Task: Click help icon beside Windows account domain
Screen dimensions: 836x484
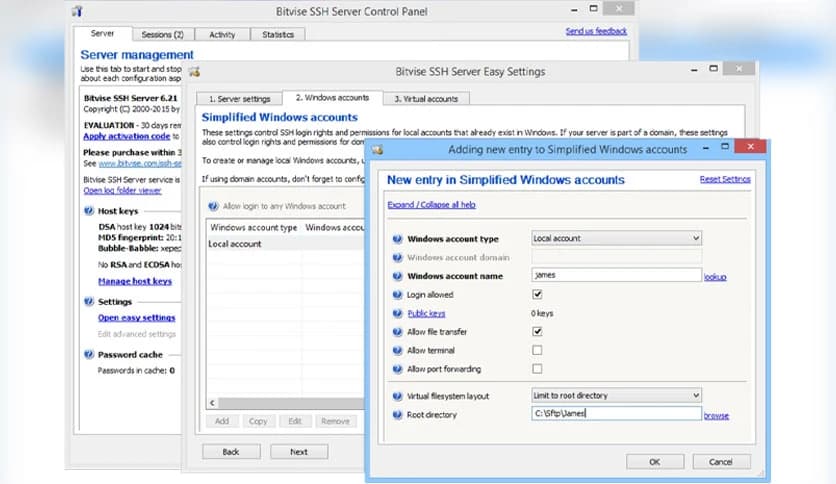Action: [x=397, y=257]
